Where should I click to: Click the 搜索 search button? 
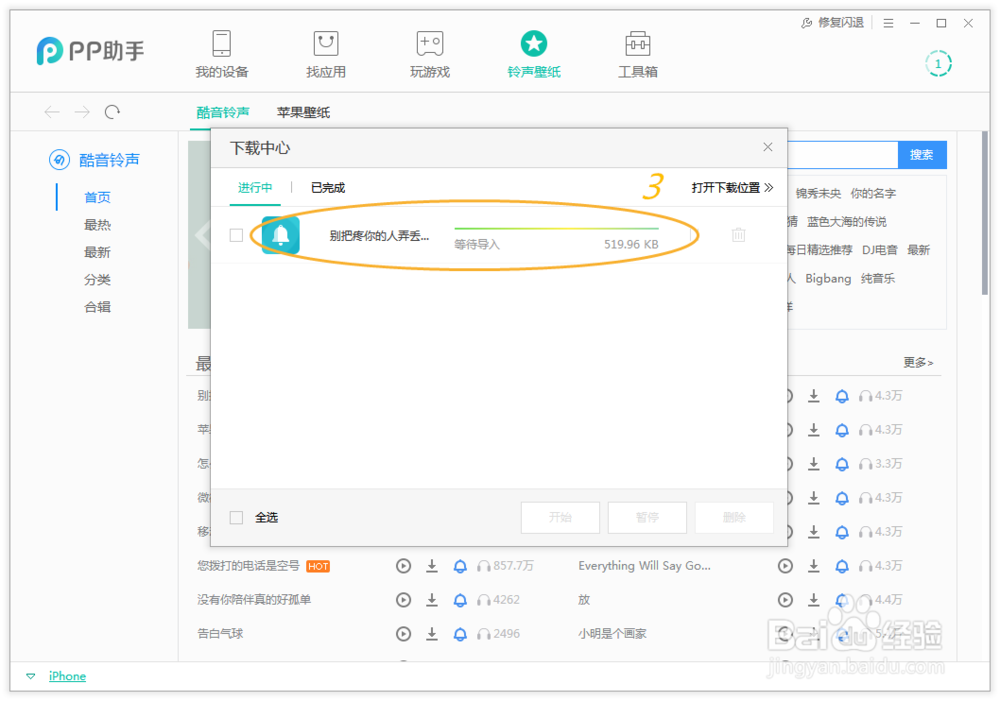coord(922,154)
